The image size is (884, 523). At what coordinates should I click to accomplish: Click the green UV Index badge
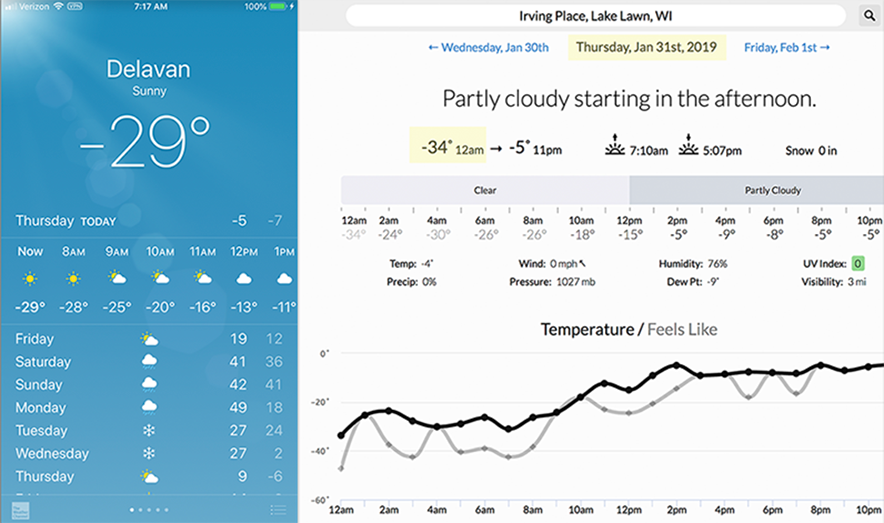coord(857,264)
